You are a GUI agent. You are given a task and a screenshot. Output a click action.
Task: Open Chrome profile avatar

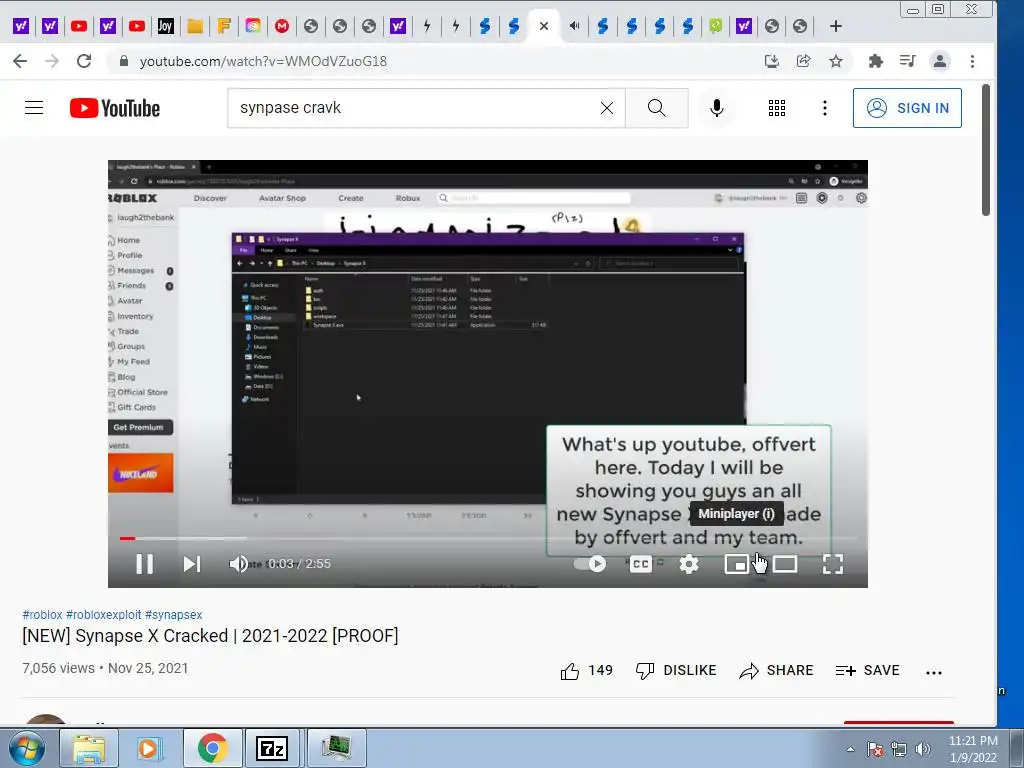940,61
